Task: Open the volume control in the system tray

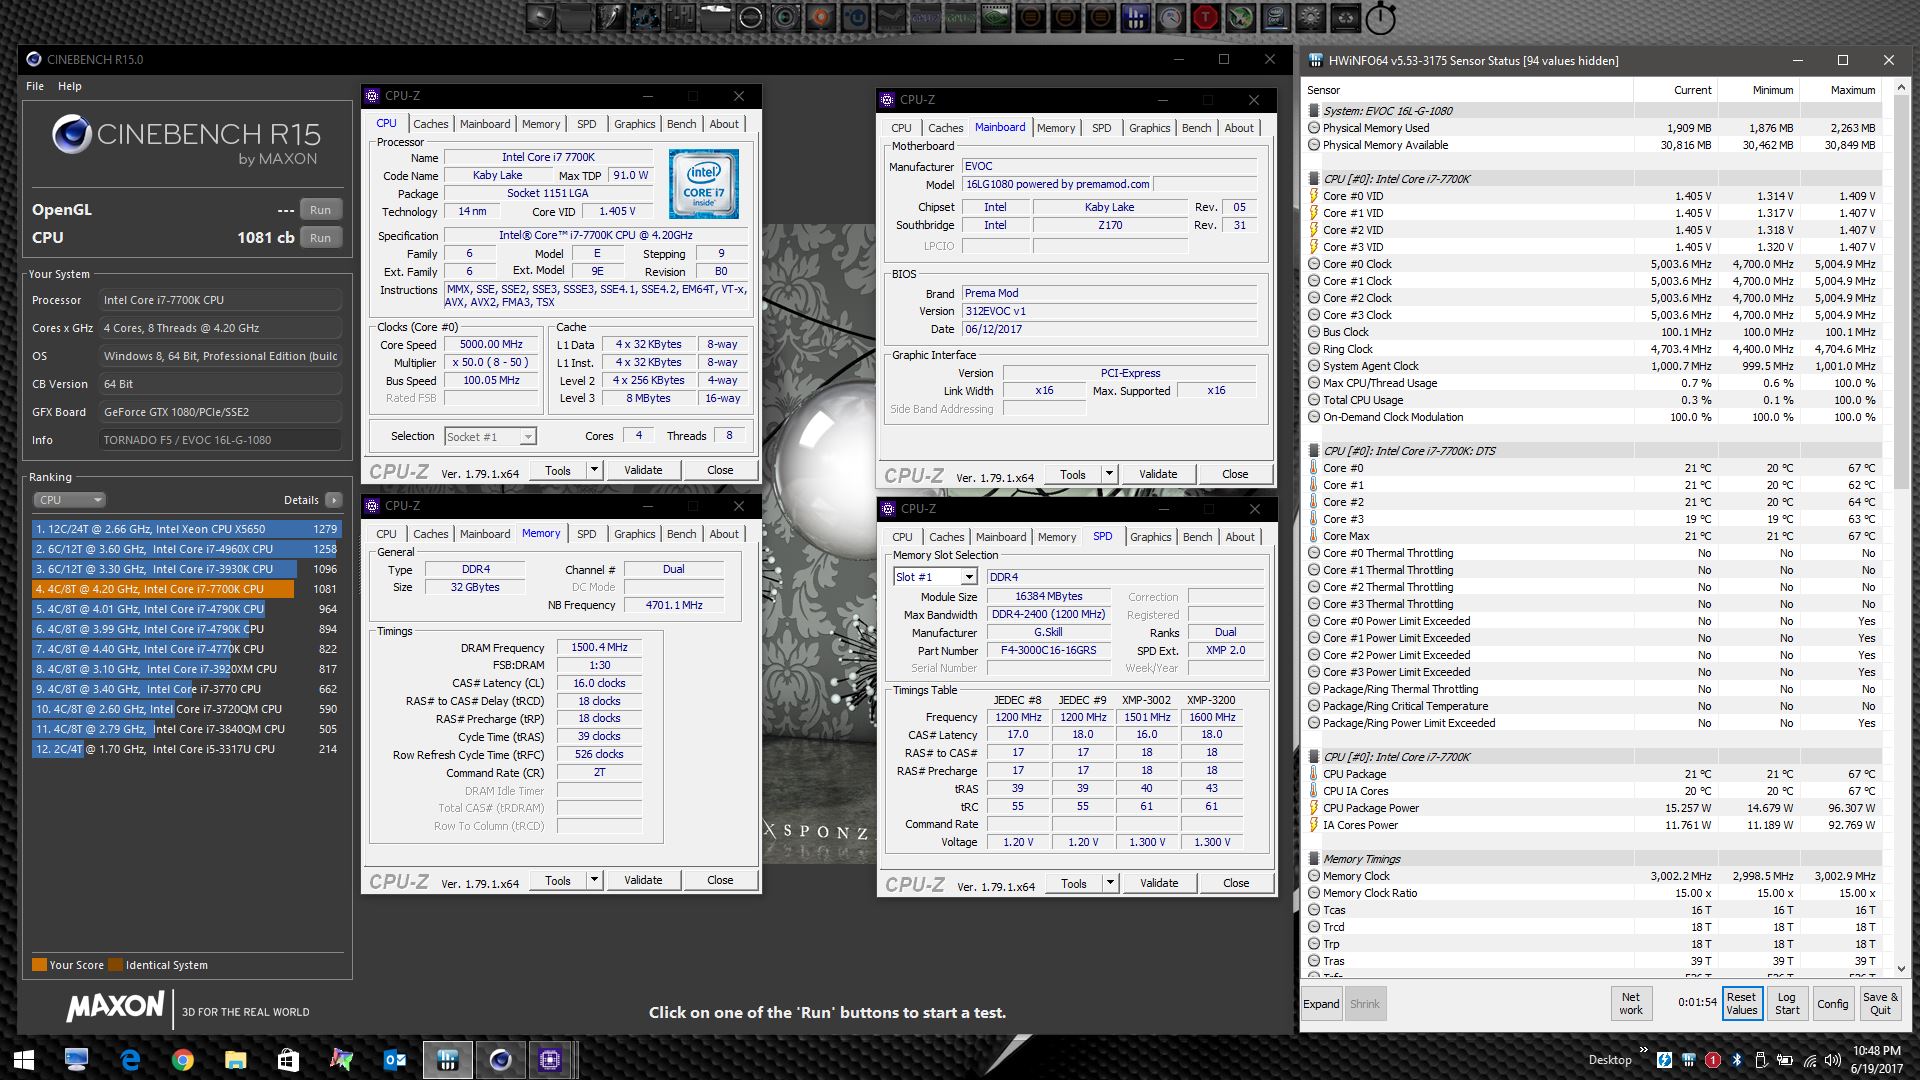Action: pos(1832,1060)
